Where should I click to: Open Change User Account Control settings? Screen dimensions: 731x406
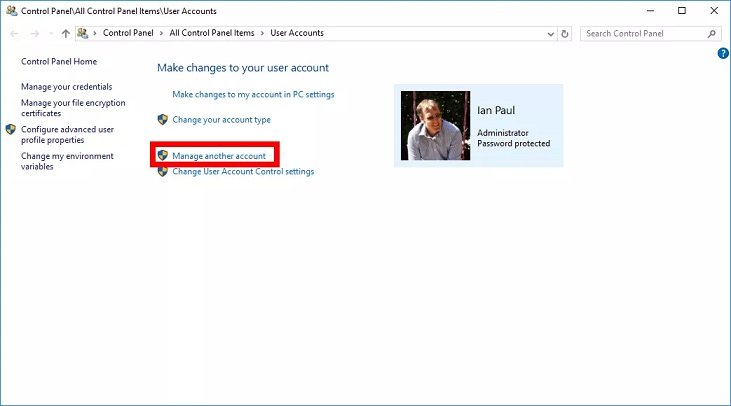click(x=243, y=172)
